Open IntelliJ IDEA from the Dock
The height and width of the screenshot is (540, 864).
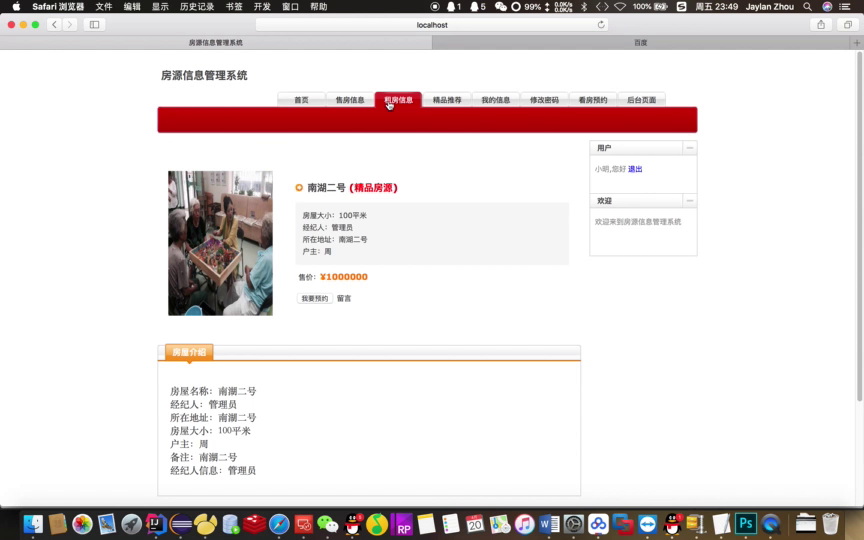(156, 523)
